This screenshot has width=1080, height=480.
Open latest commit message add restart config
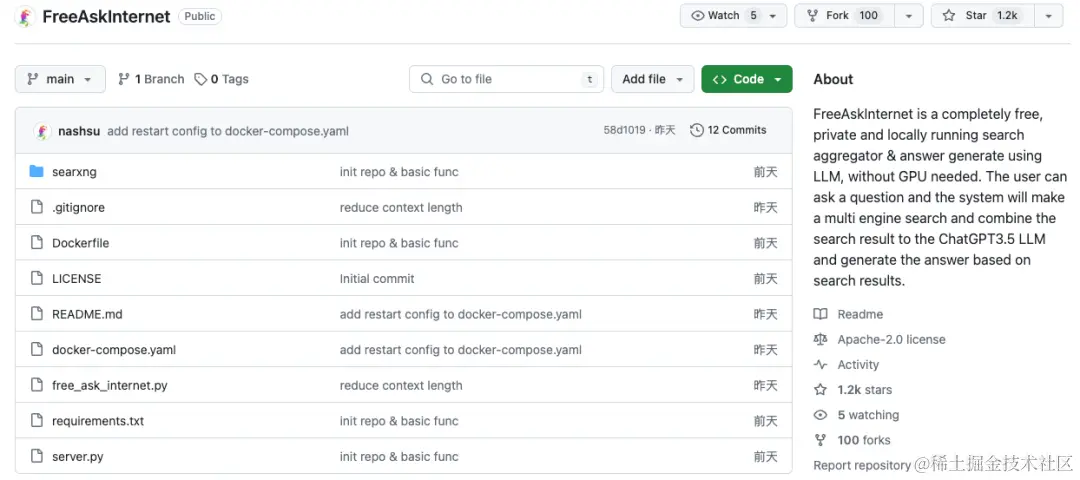pos(228,131)
